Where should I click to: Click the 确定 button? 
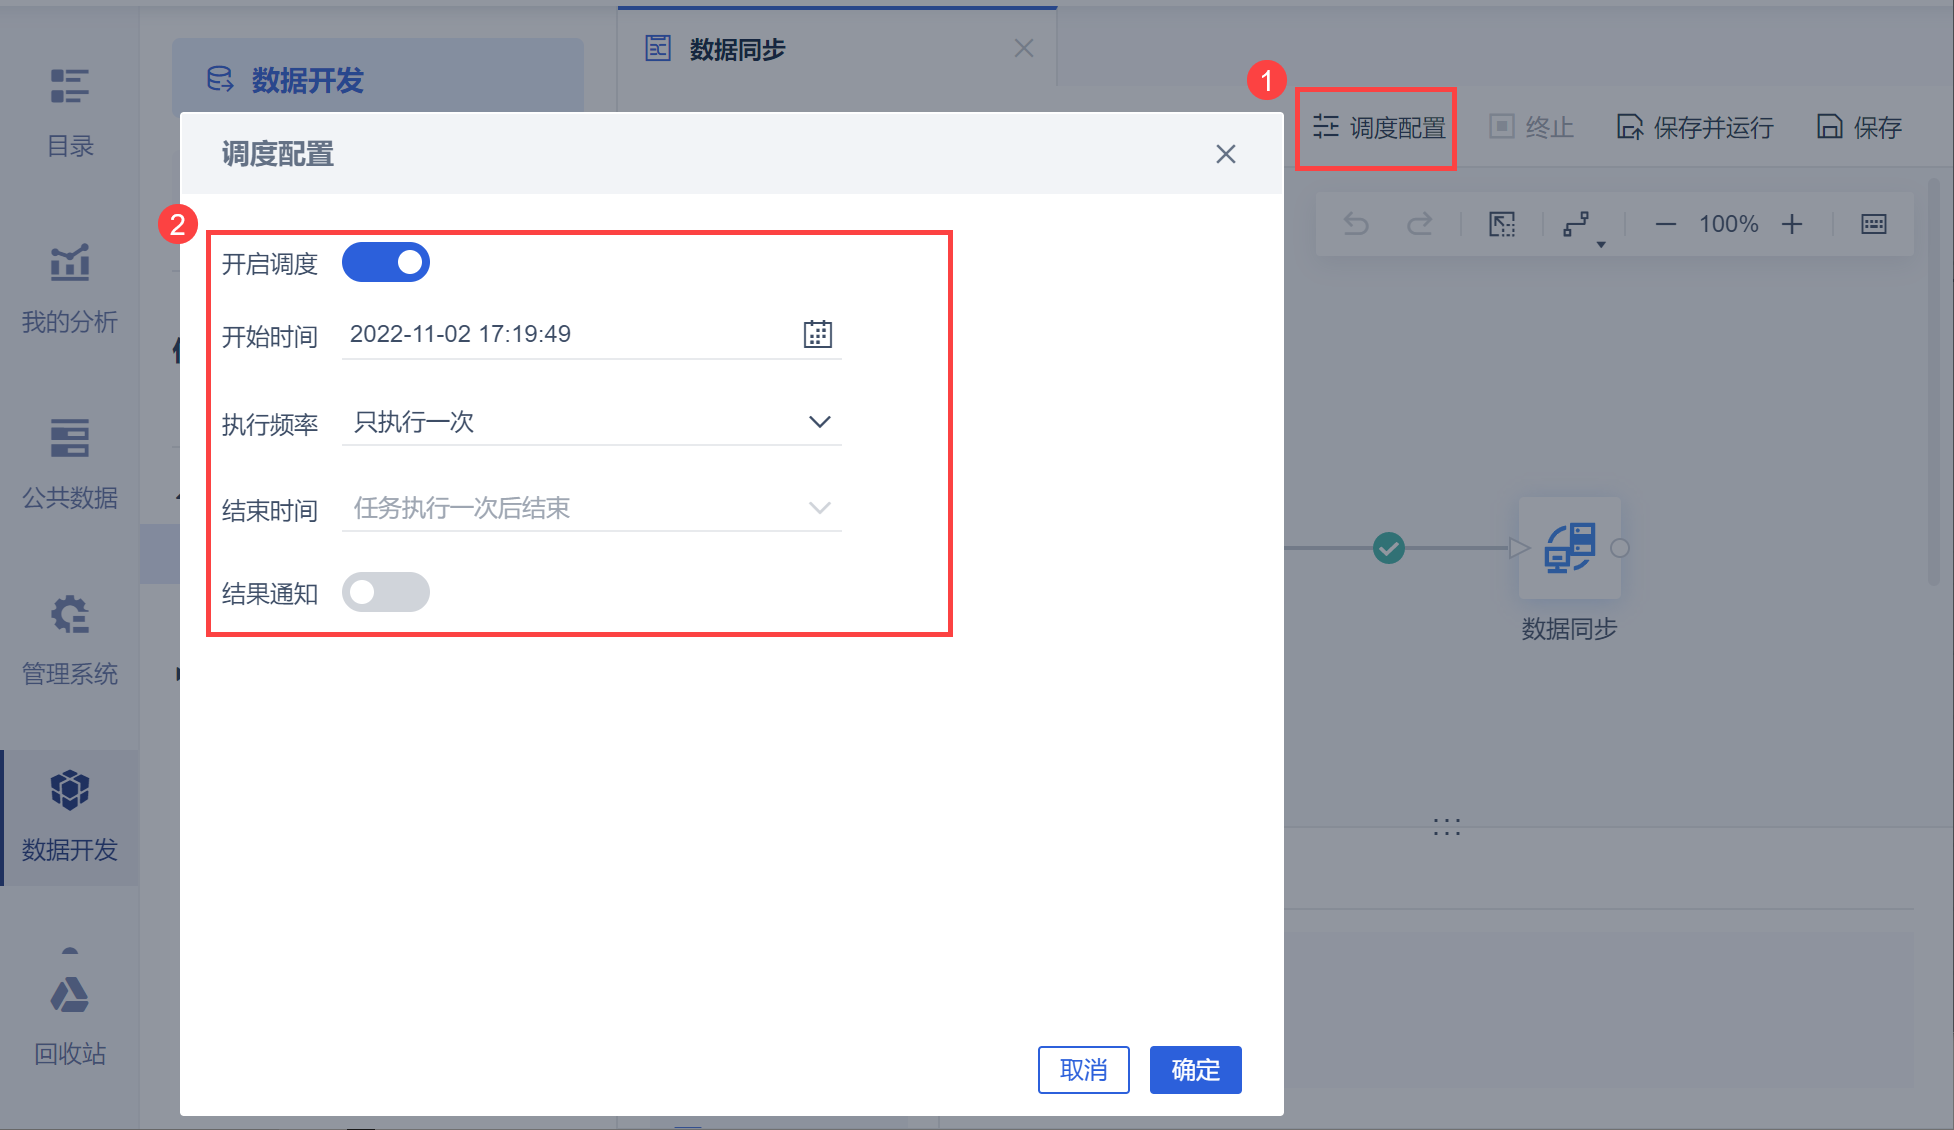click(1195, 1070)
